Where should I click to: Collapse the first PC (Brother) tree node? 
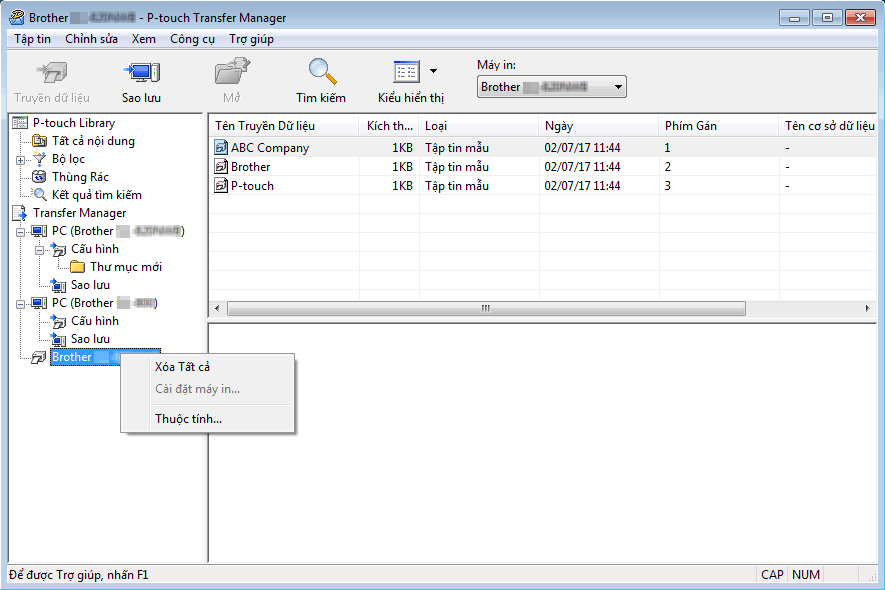click(x=21, y=231)
